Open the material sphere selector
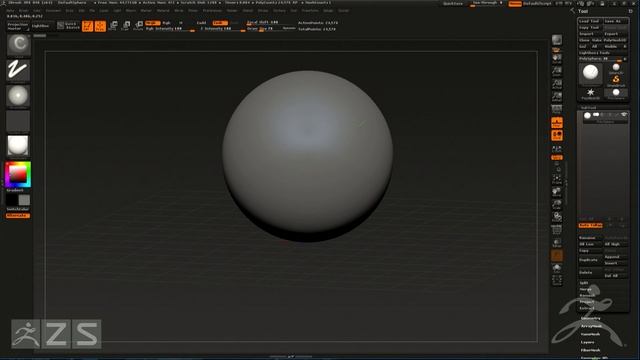This screenshot has width=640, height=360. (18, 146)
